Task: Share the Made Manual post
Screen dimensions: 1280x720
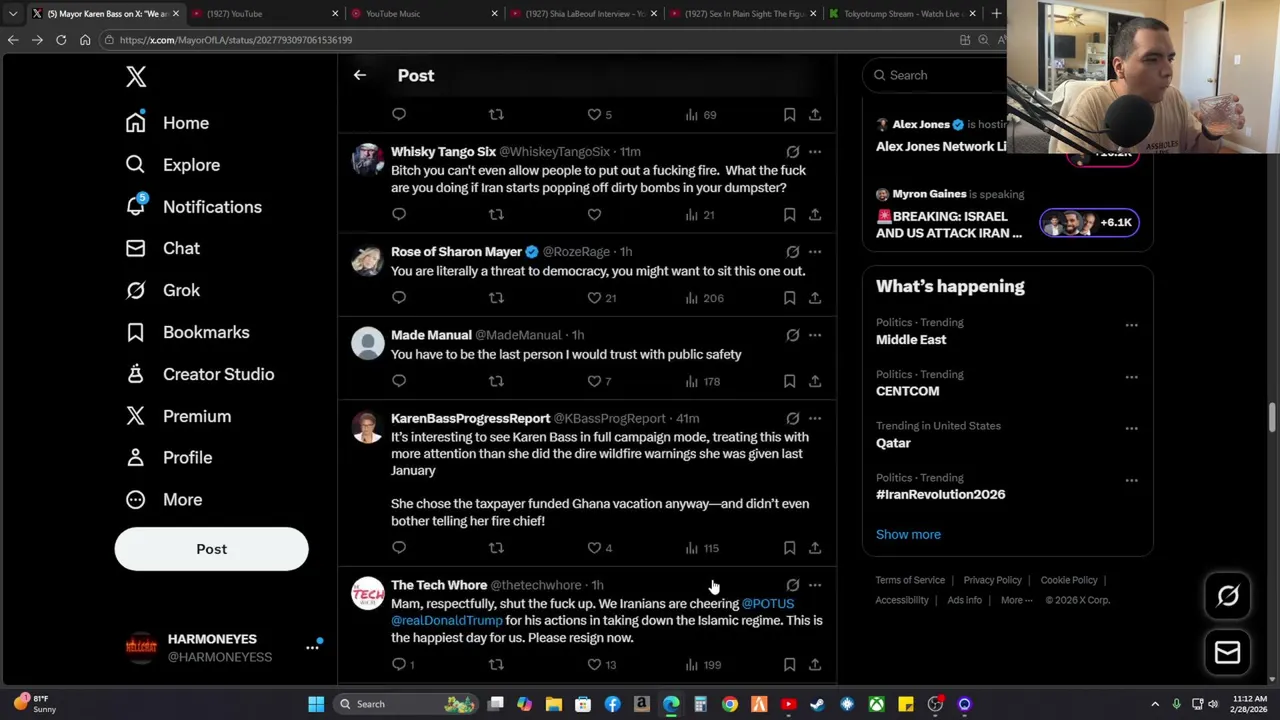Action: pos(815,381)
